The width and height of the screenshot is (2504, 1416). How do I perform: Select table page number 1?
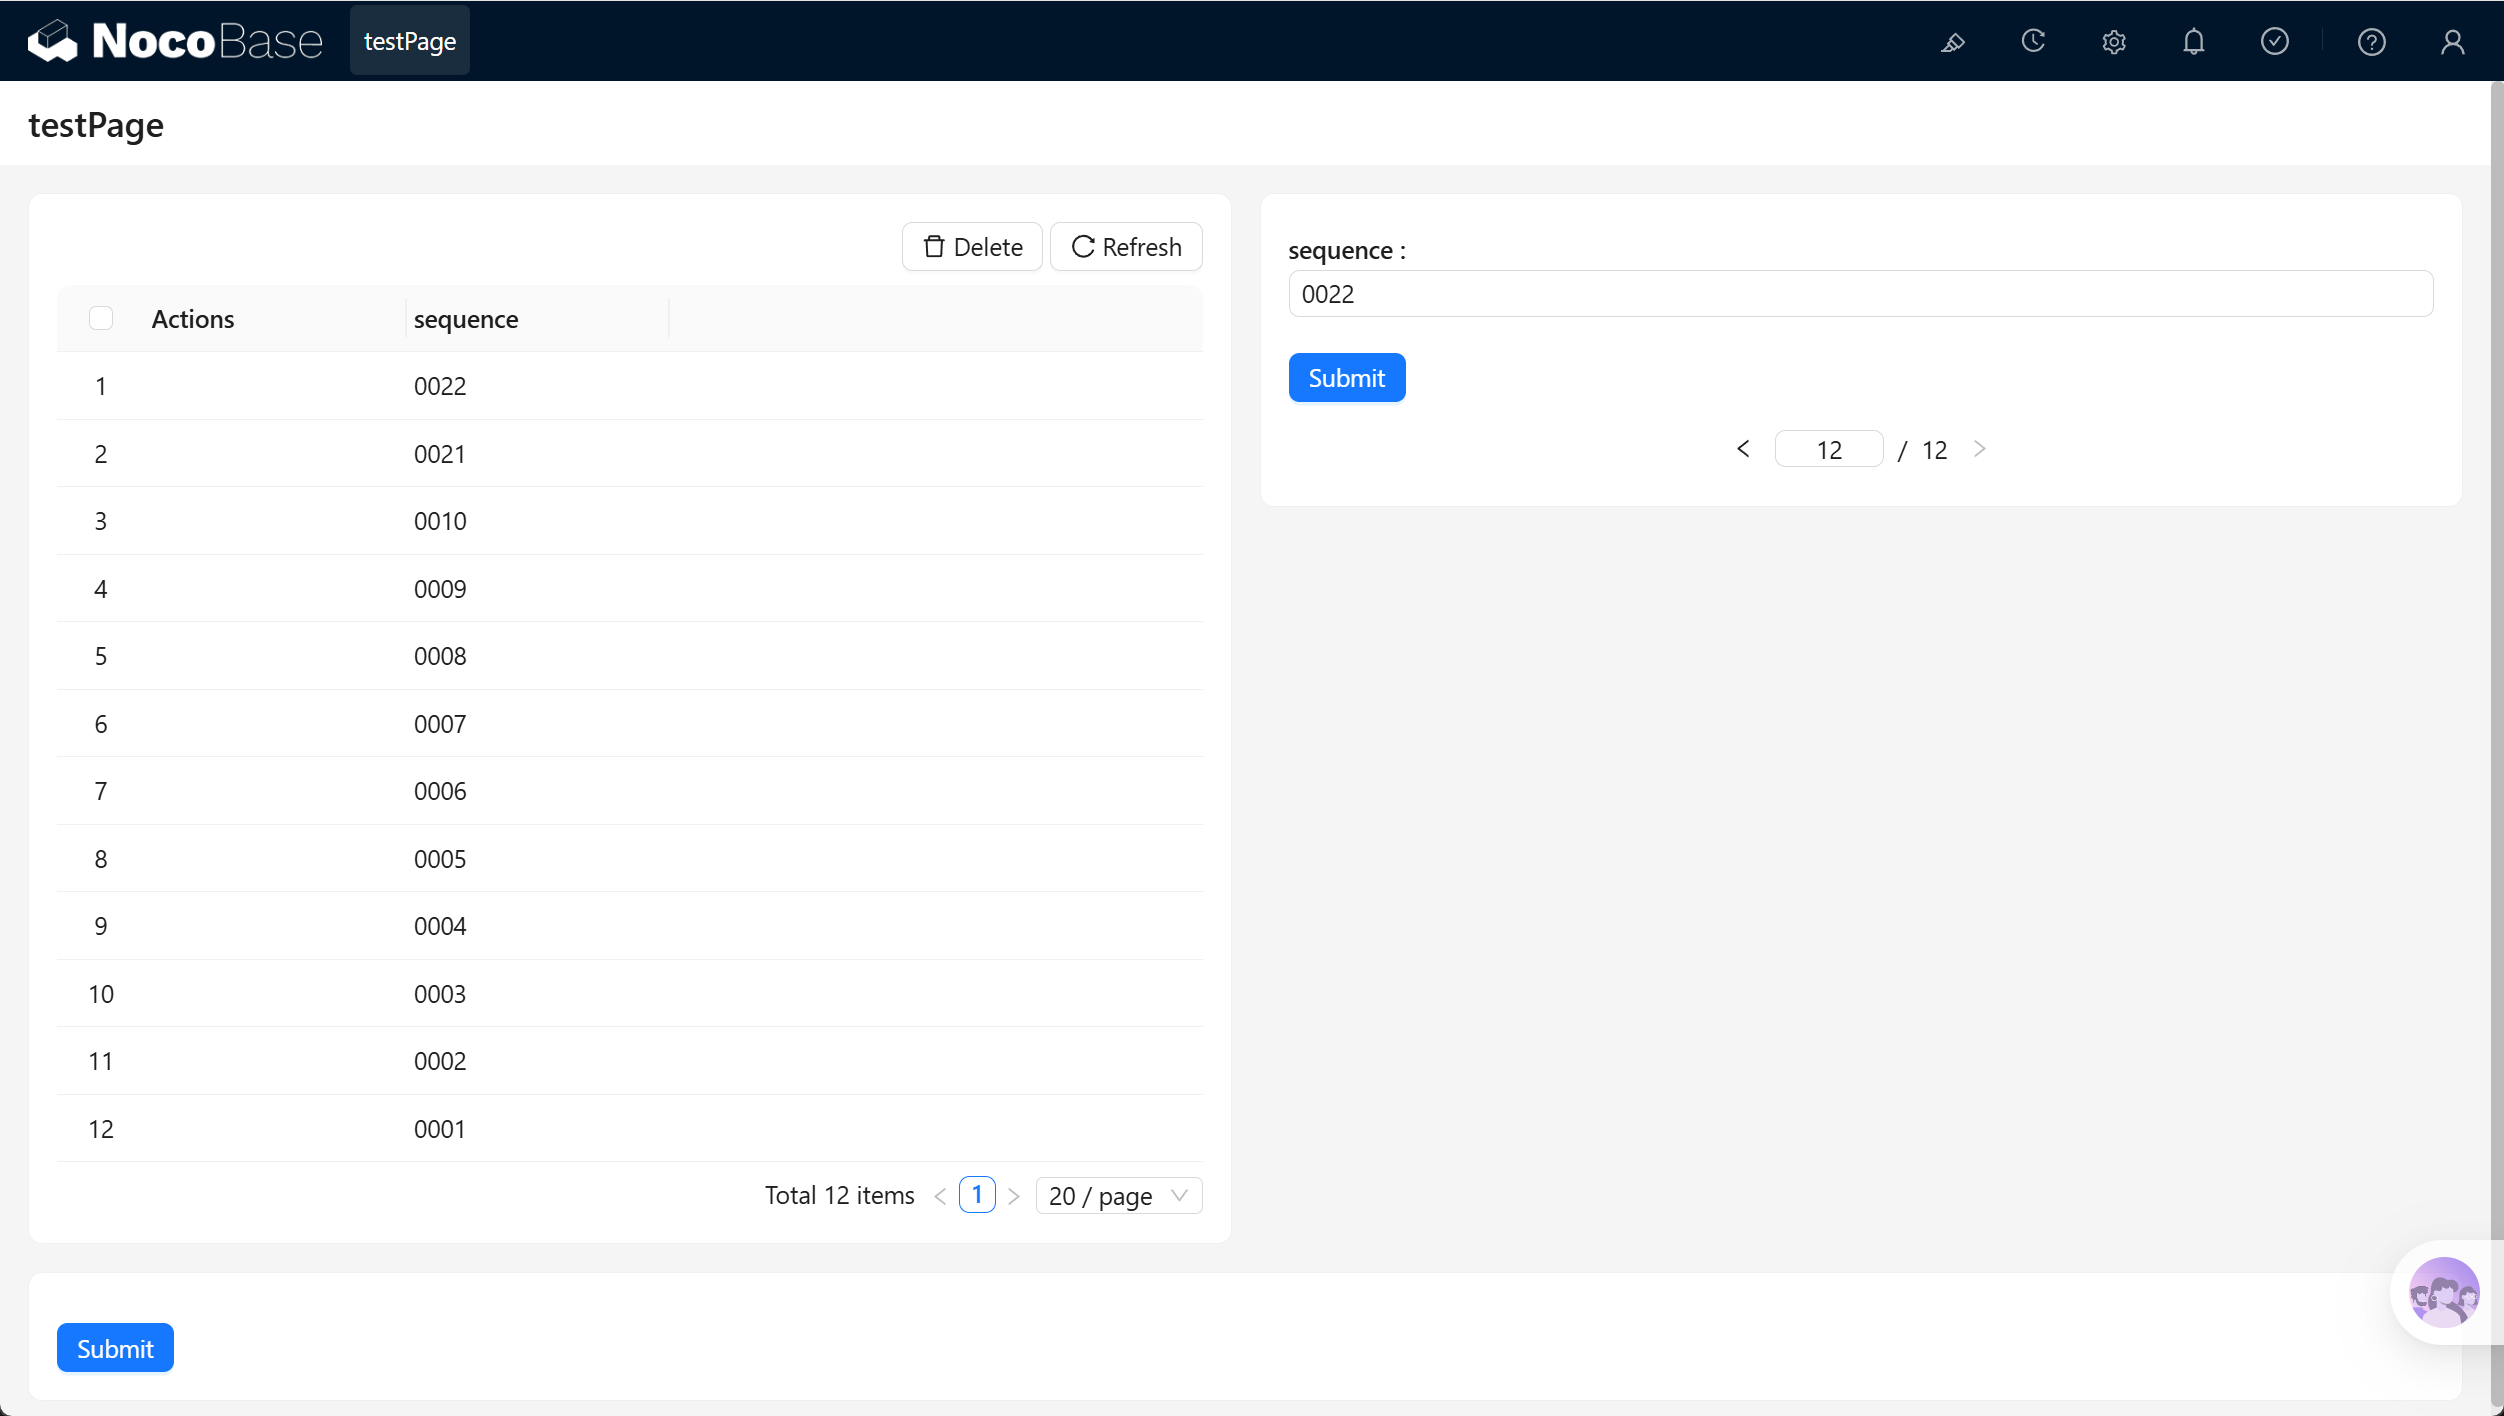click(x=977, y=1195)
